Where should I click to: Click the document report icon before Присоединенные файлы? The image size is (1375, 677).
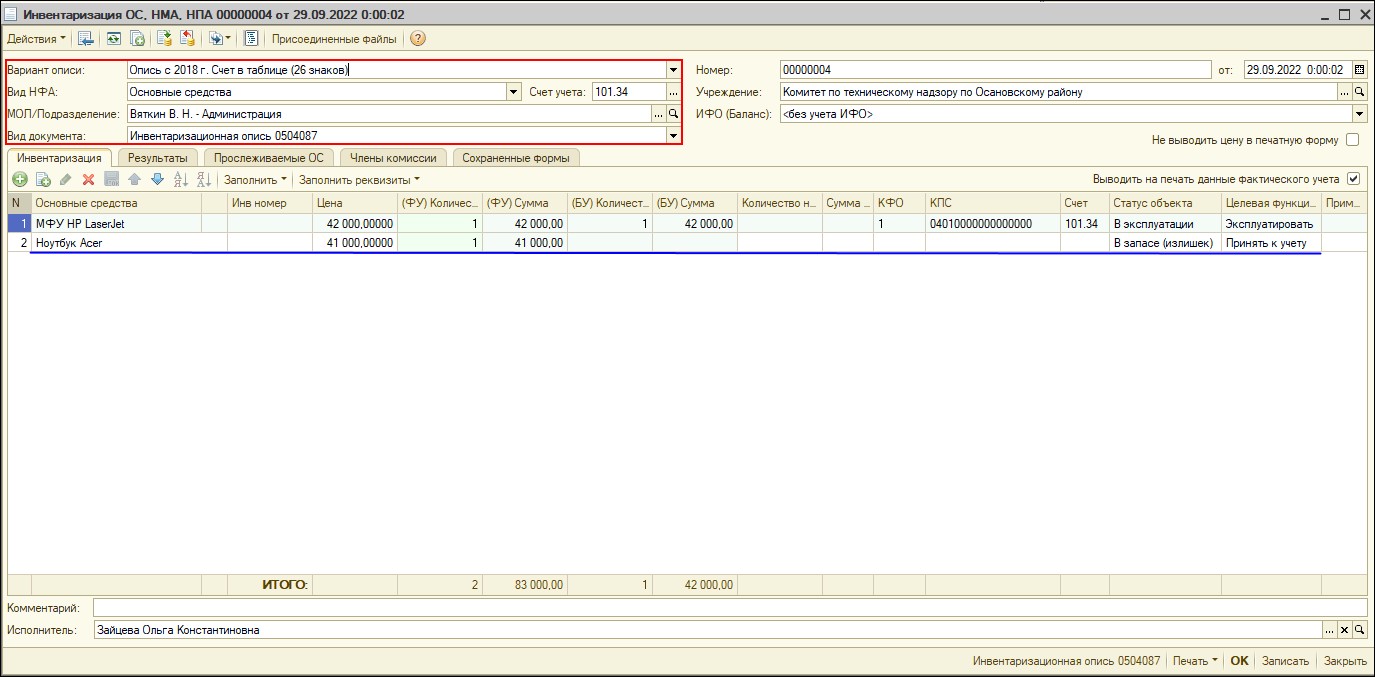pyautogui.click(x=252, y=39)
